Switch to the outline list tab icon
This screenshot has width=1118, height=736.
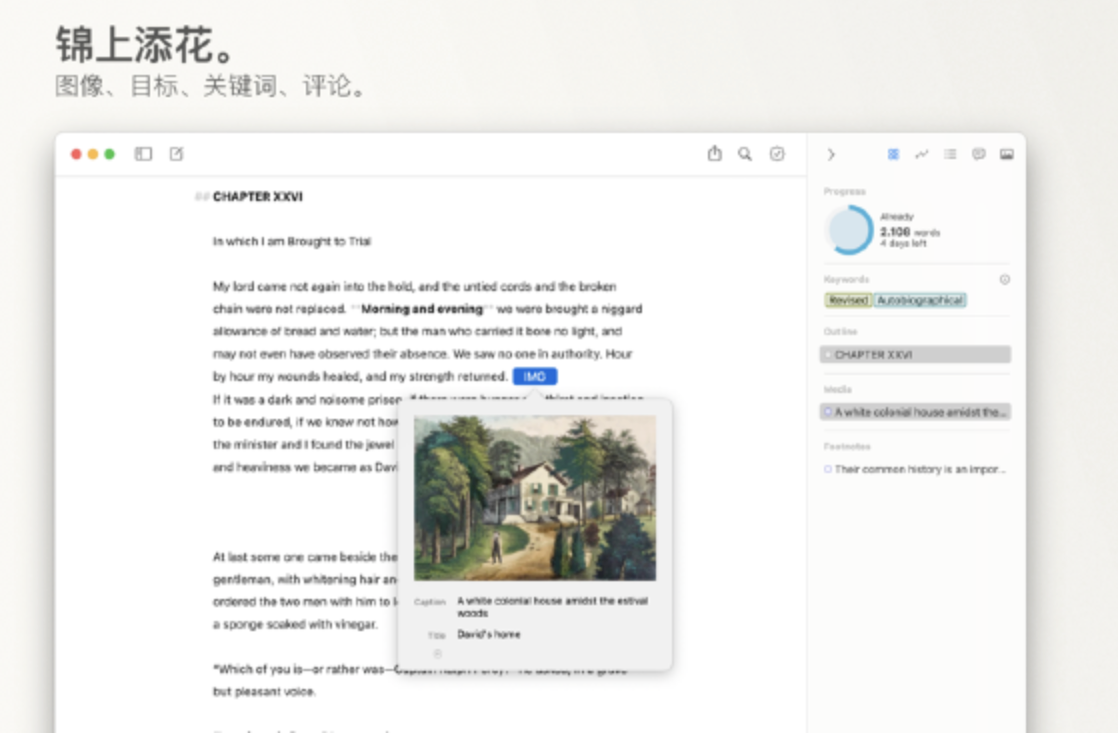coord(950,154)
